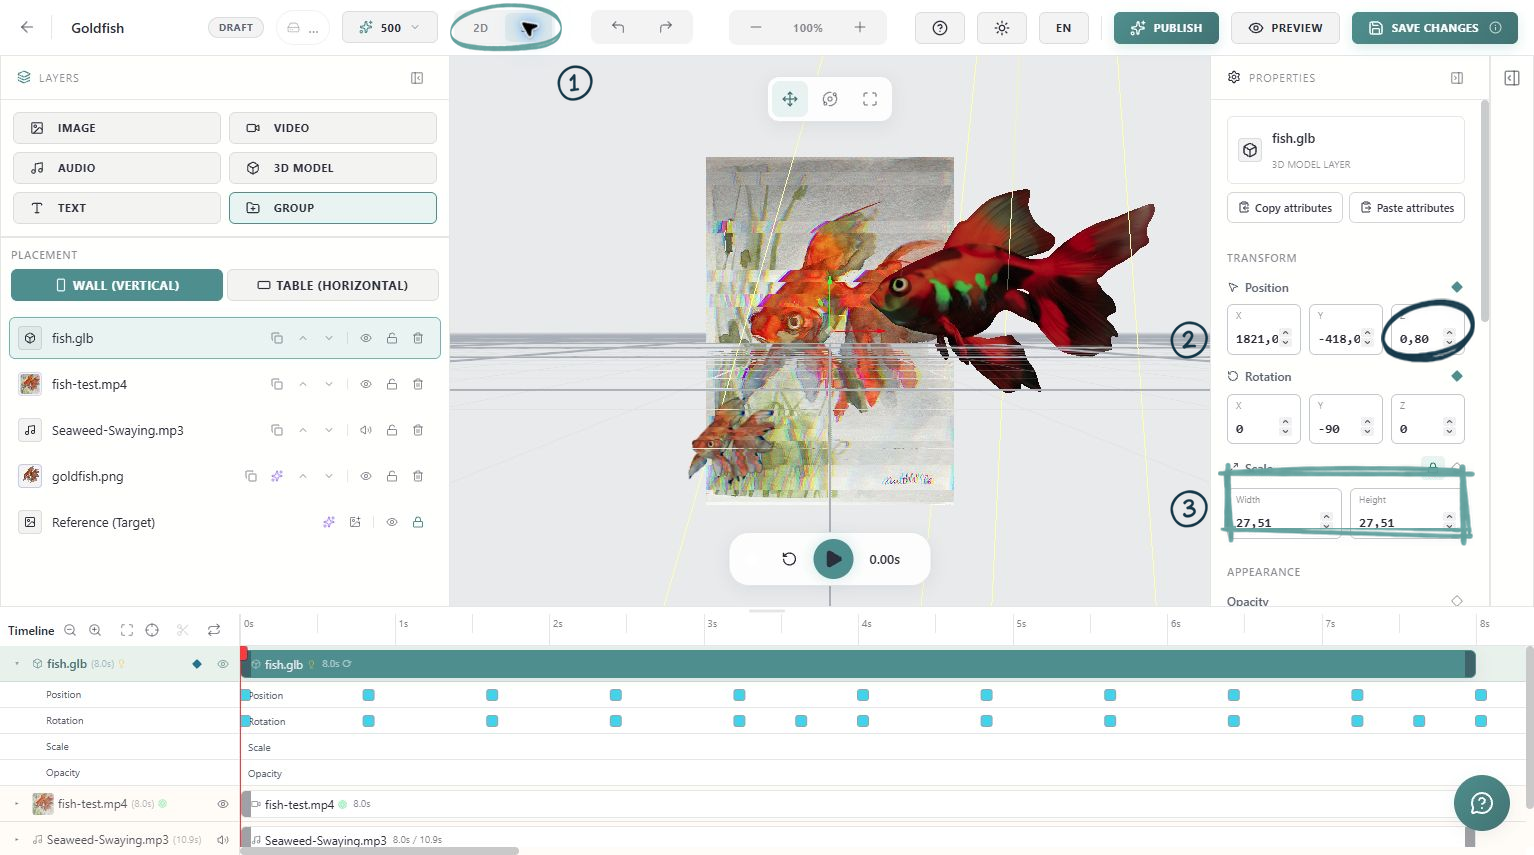Open the support chat bubble

coord(1482,802)
